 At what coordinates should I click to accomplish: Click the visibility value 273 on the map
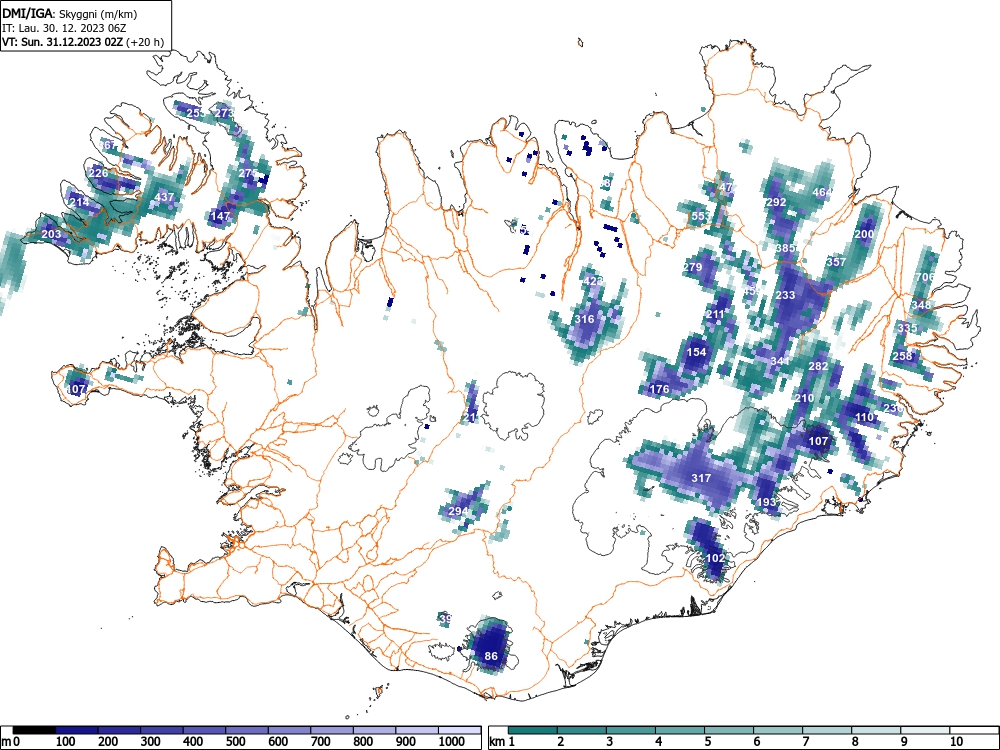(224, 113)
